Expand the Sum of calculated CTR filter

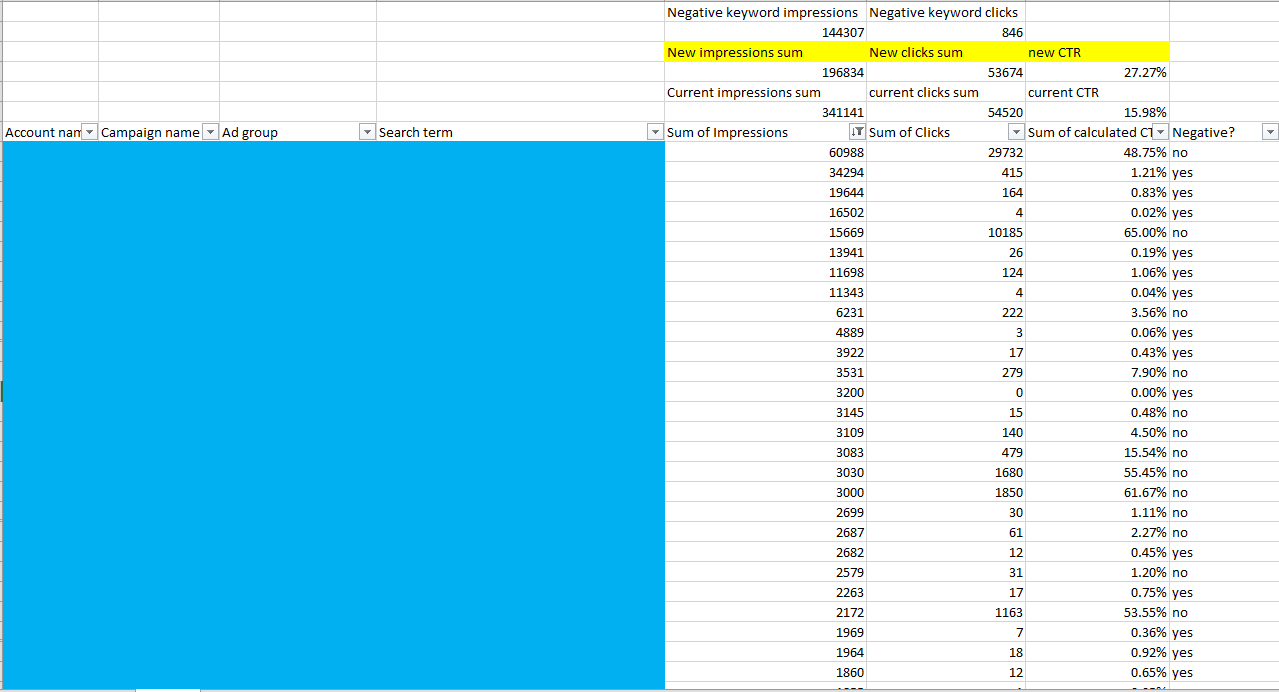tap(1159, 132)
